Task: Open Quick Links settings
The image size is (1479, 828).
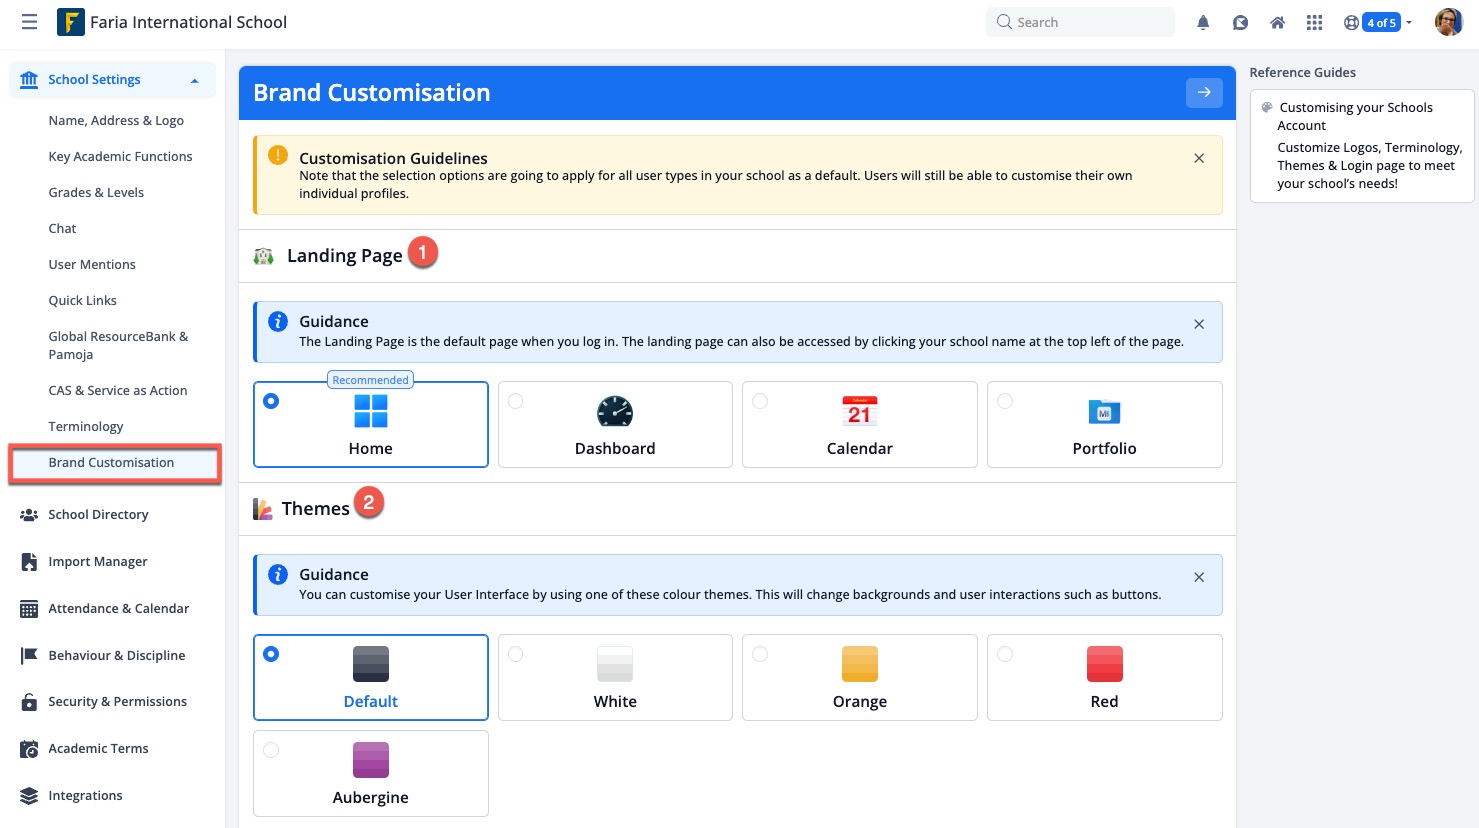Action: (82, 300)
